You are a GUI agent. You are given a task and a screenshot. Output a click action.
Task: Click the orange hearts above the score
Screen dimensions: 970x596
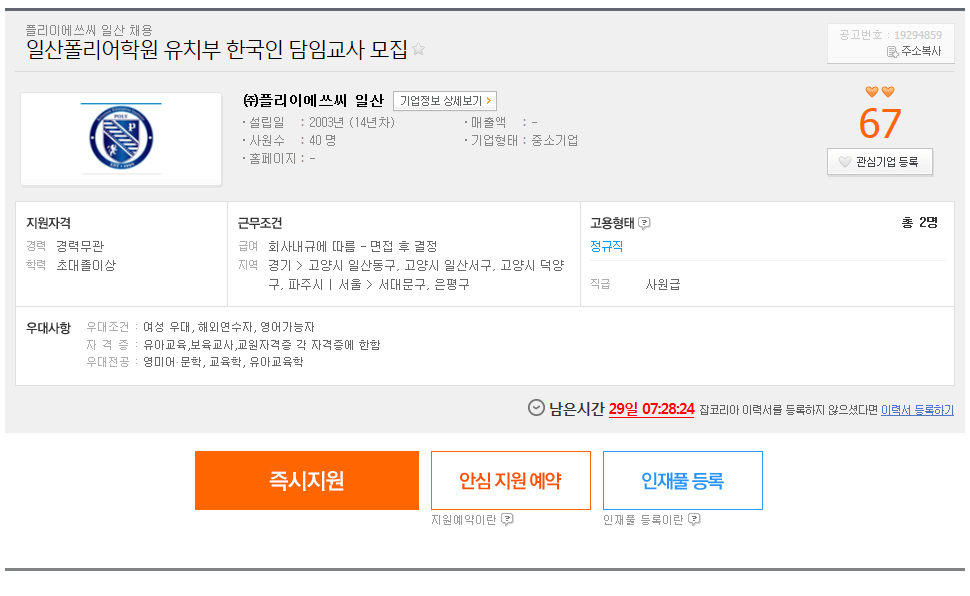coord(880,92)
